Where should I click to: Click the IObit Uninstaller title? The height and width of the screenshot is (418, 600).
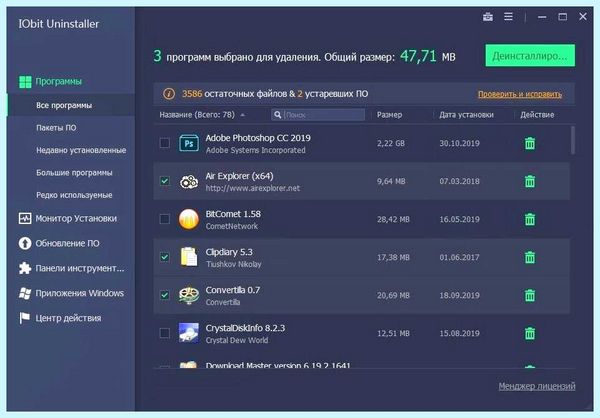[59, 24]
